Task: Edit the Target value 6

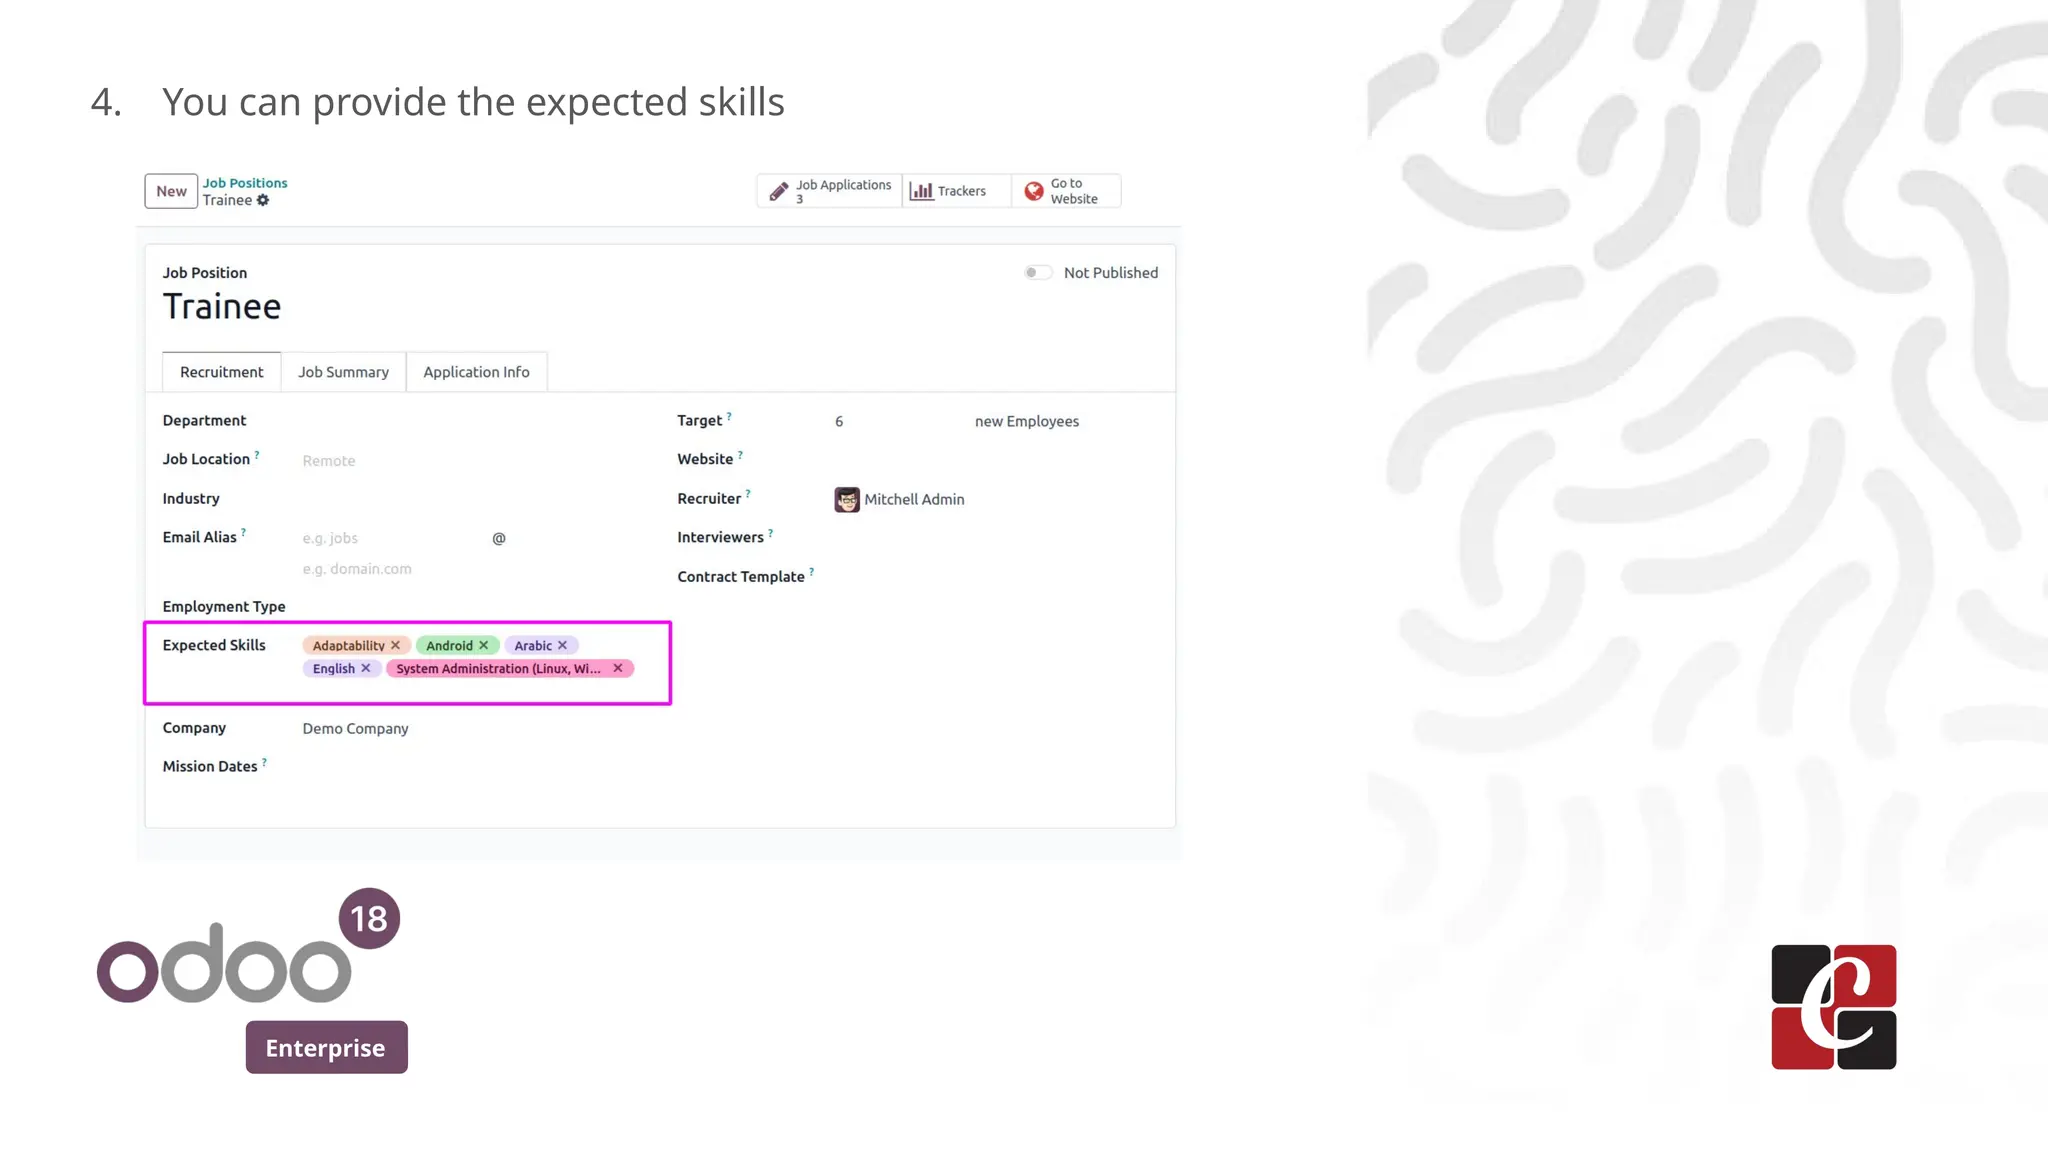Action: pos(839,422)
